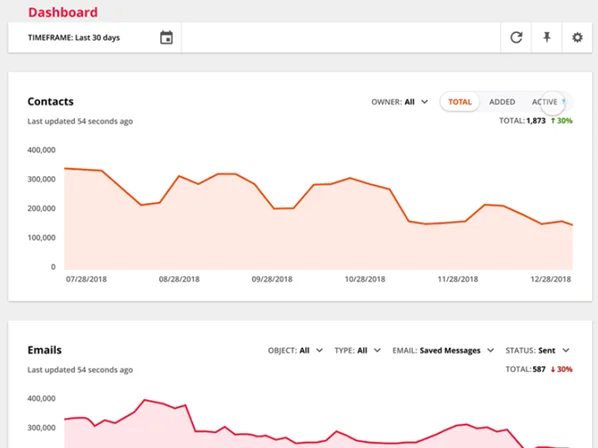Expand the EMAIL: Saved Messages dropdown
598x448 pixels.
tap(443, 350)
